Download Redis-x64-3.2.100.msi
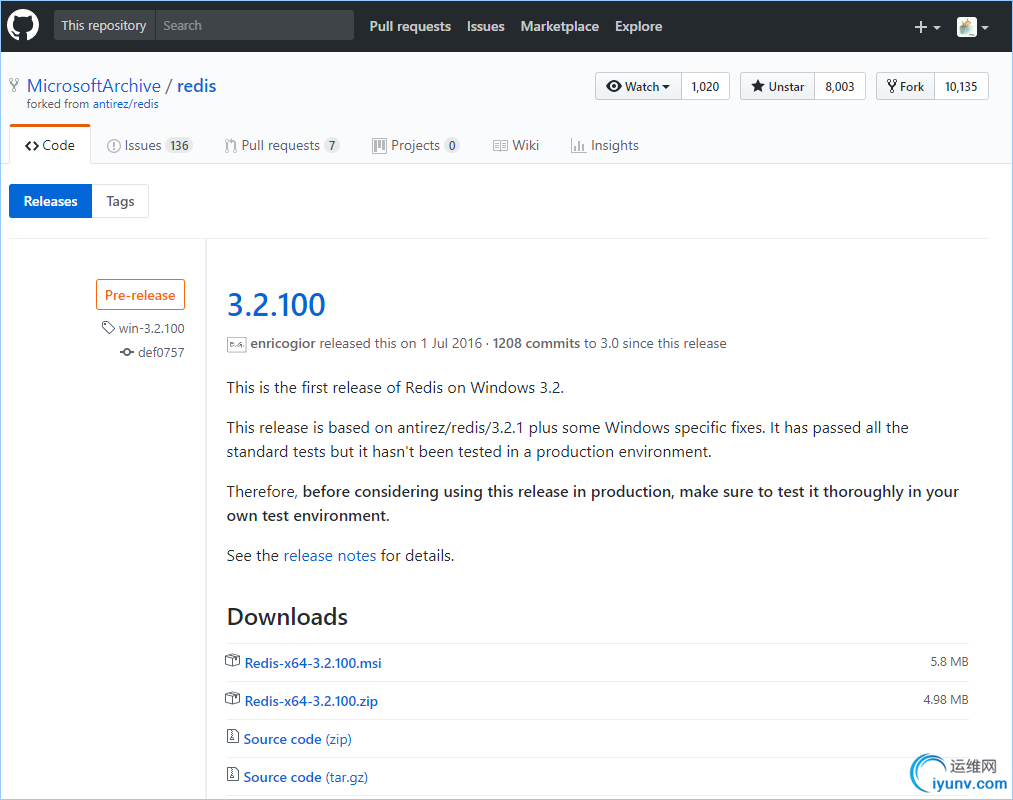This screenshot has height=800, width=1013. (313, 663)
